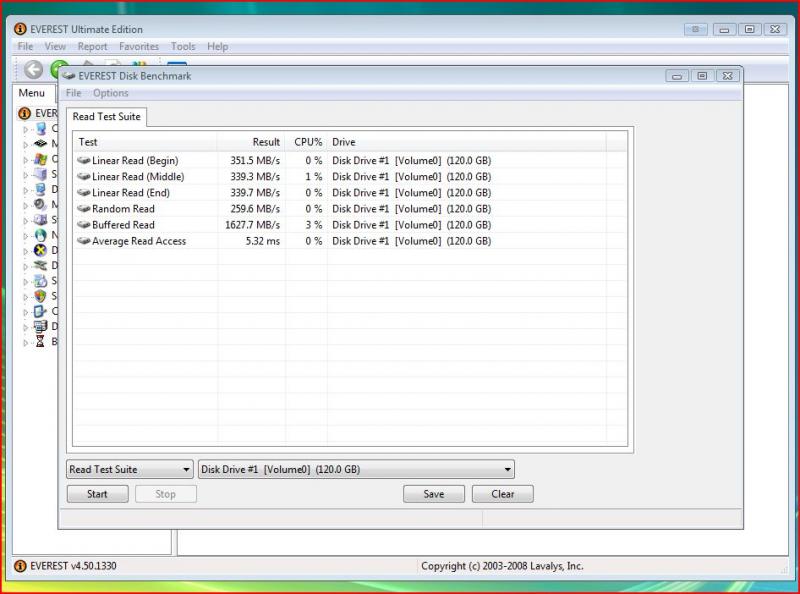Click the disk icon beside Linear Read (Begin)
Image resolution: width=800 pixels, height=594 pixels.
(84, 160)
